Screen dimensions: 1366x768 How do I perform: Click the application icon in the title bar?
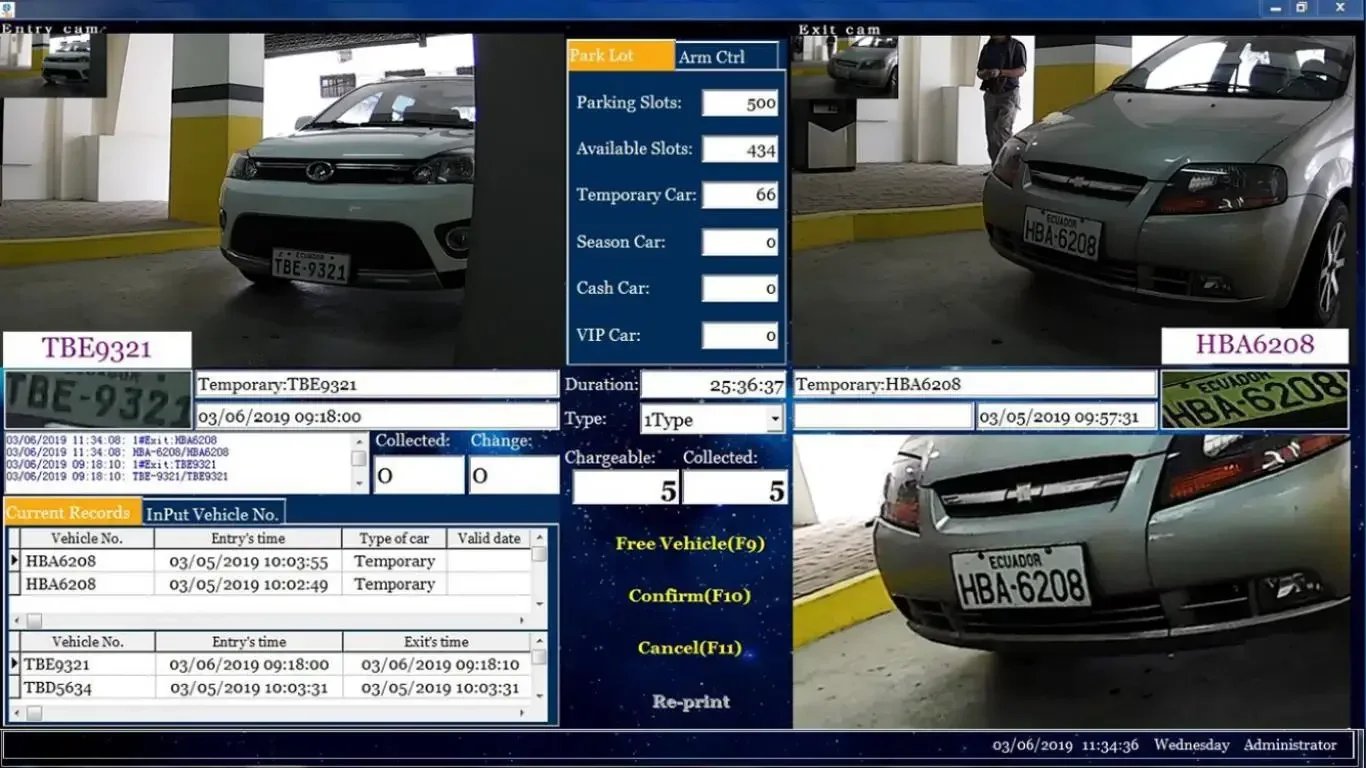(x=9, y=8)
